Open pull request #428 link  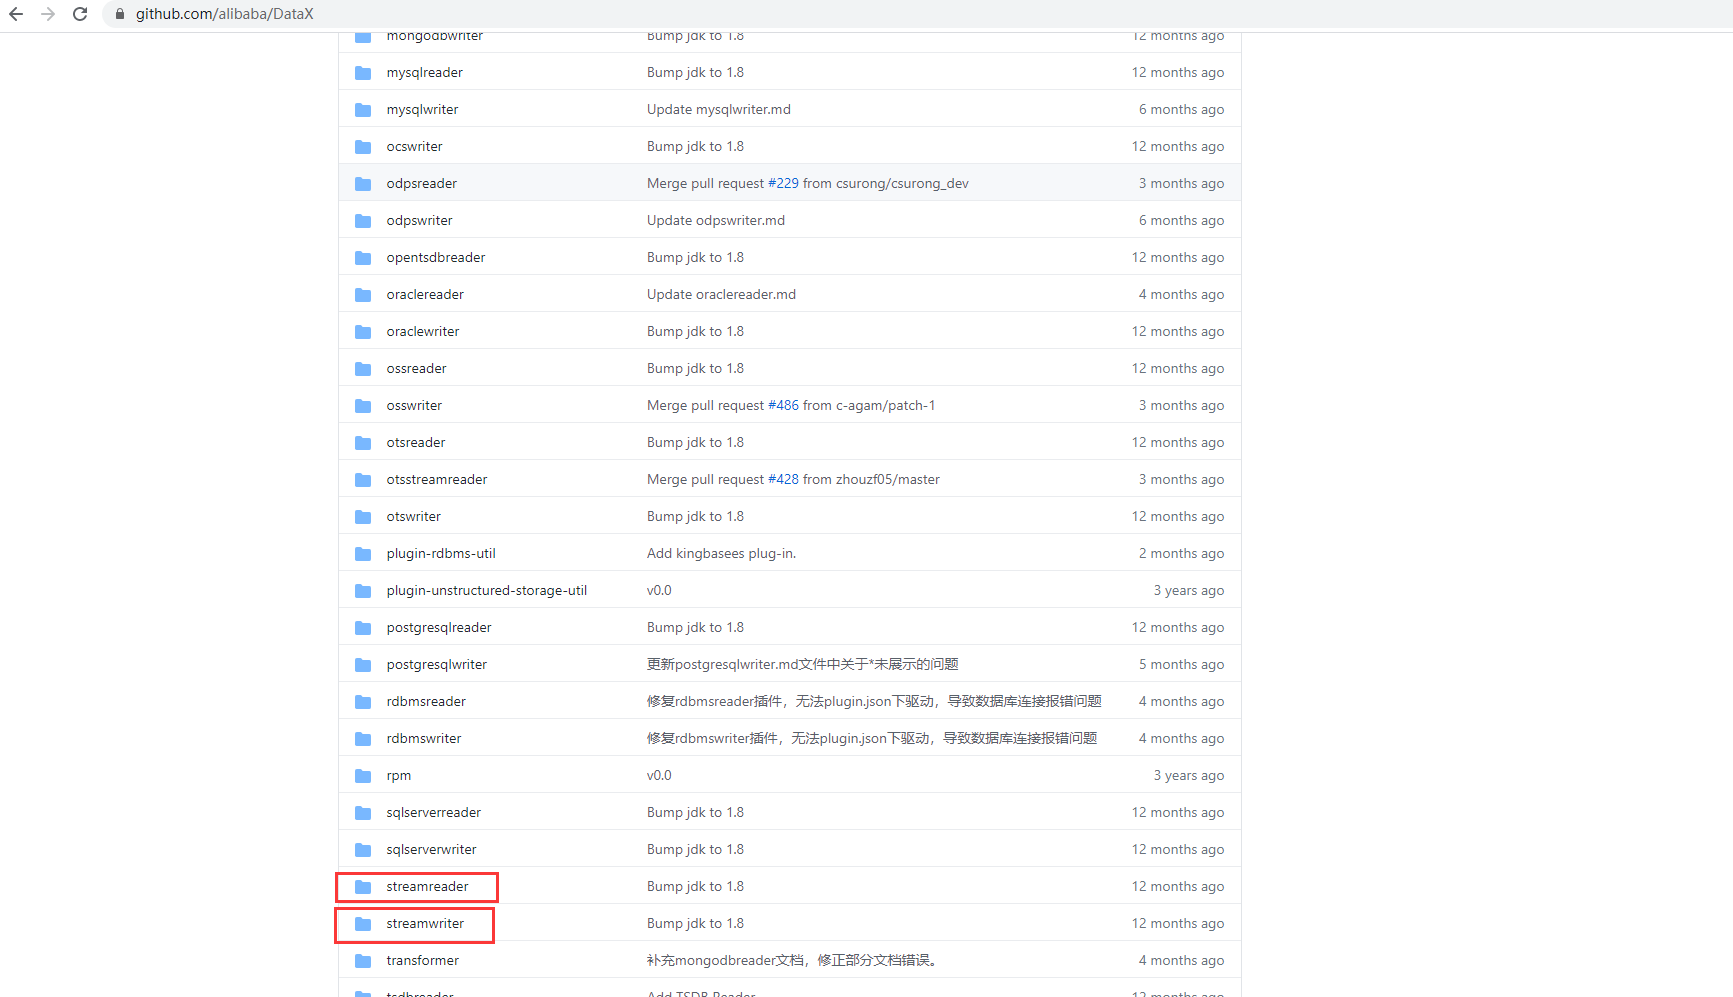[783, 480]
